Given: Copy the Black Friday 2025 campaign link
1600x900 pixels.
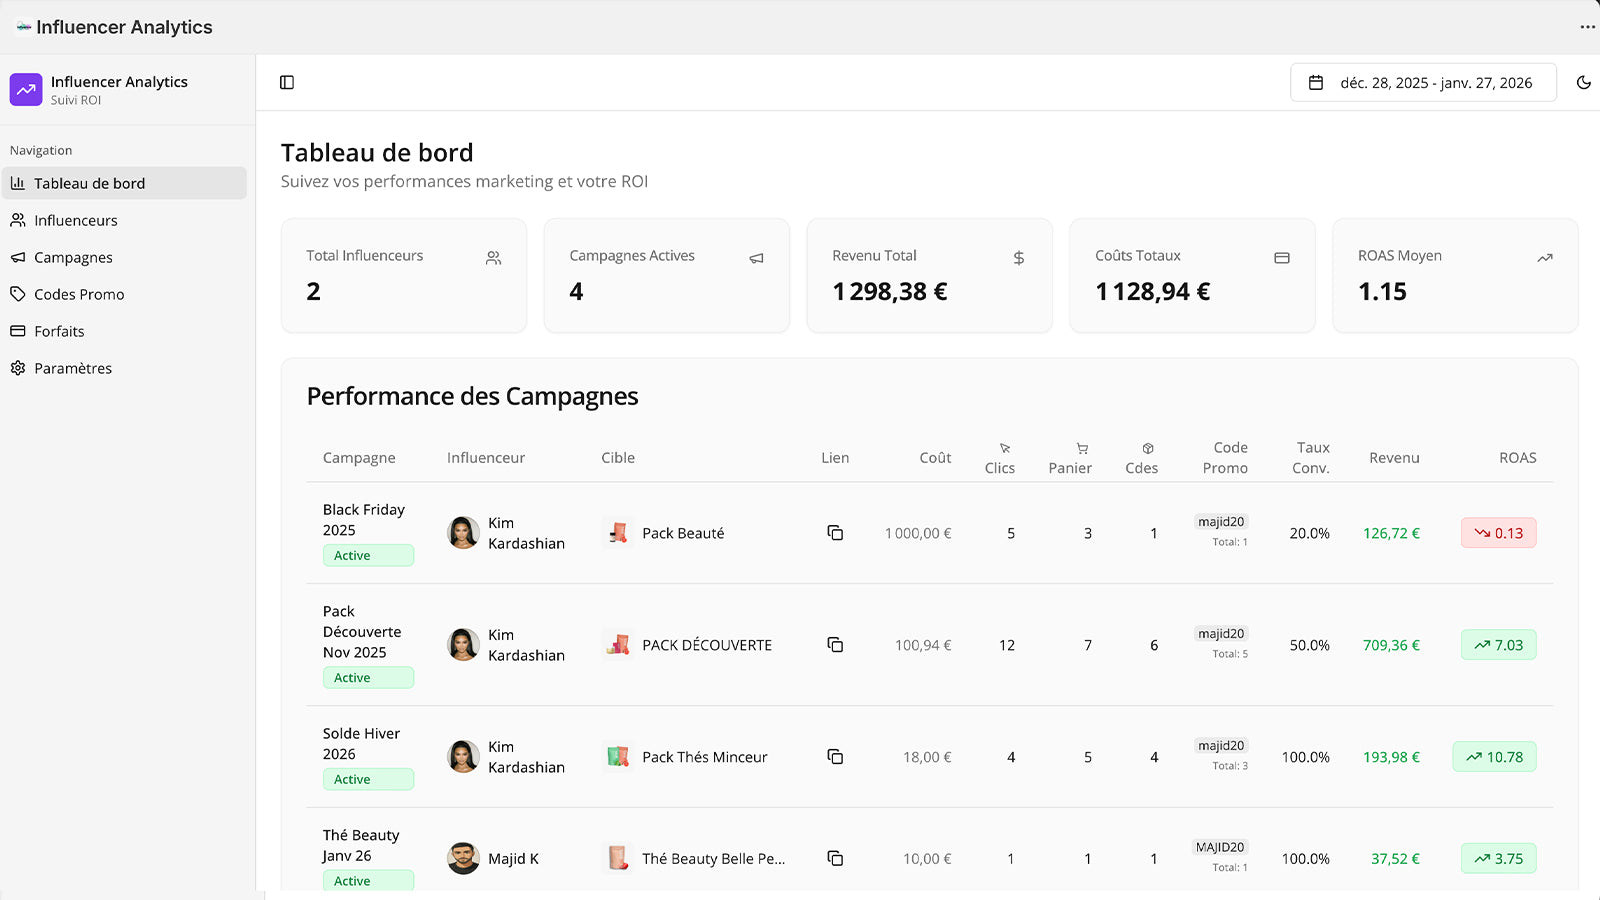Looking at the screenshot, I should click(x=835, y=533).
